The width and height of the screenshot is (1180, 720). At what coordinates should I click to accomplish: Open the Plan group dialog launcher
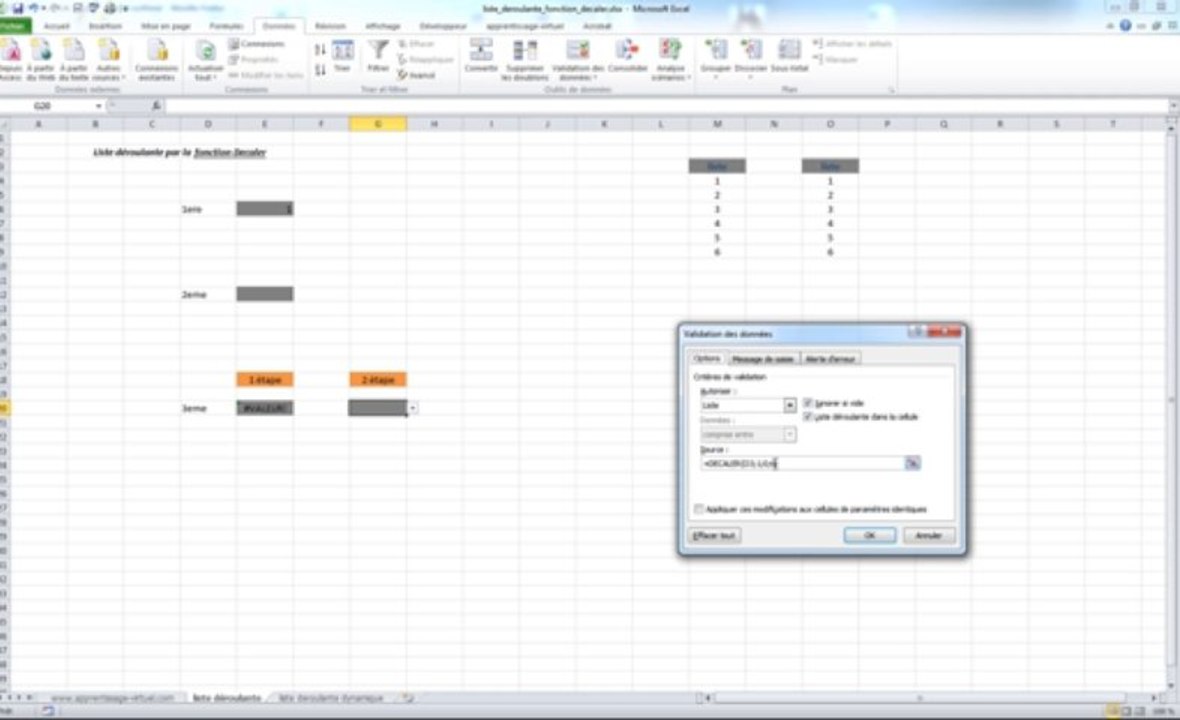892,90
